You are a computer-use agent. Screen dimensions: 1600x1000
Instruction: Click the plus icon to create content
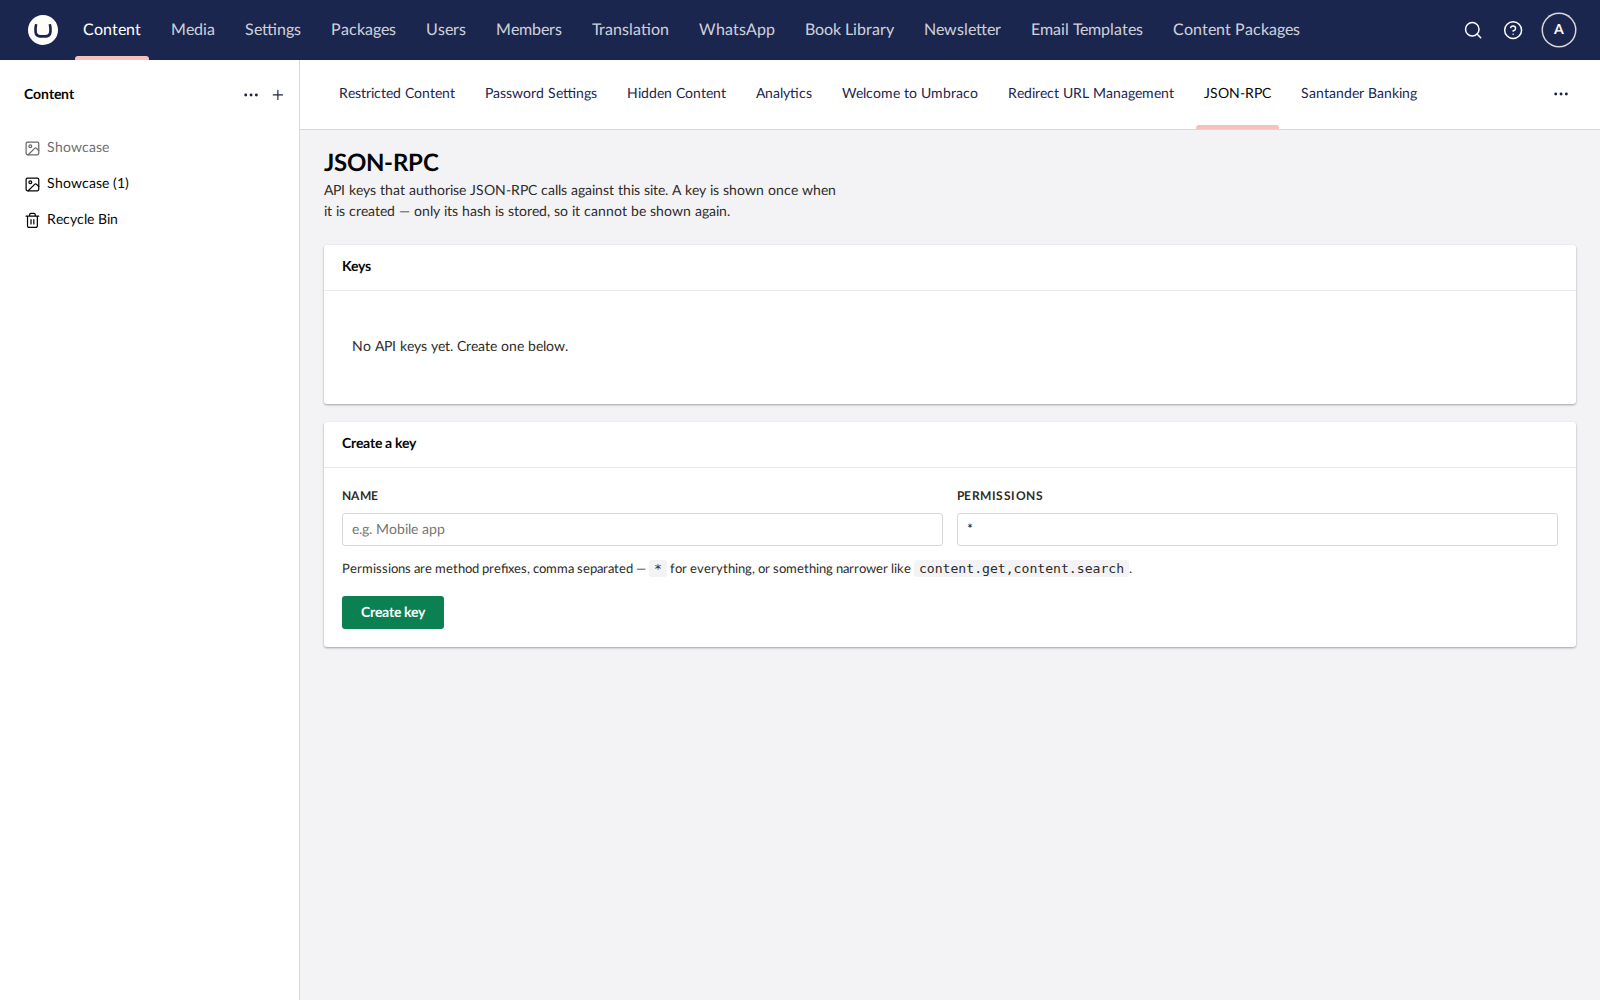pos(278,95)
